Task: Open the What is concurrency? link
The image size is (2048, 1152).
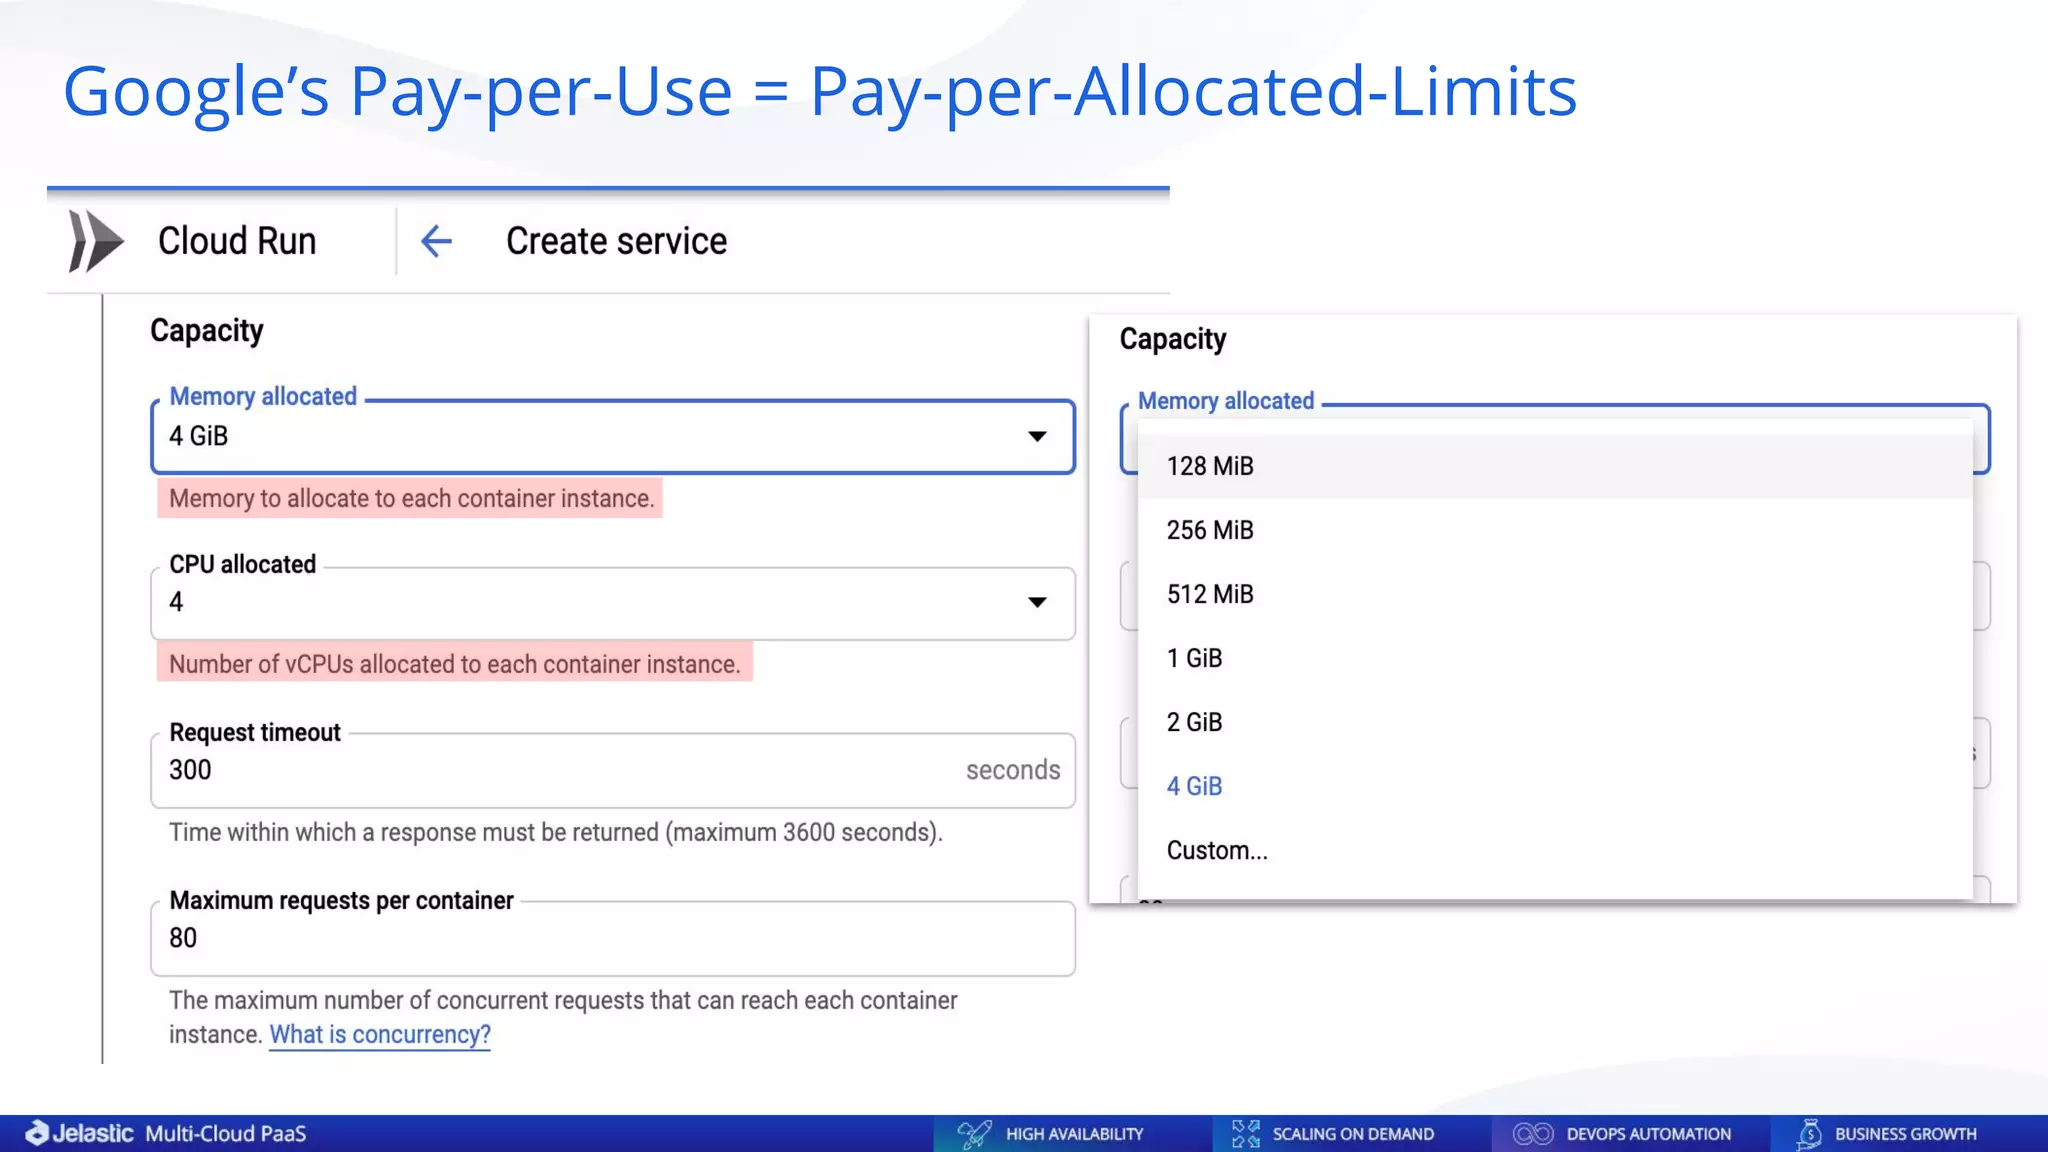Action: 380,1034
